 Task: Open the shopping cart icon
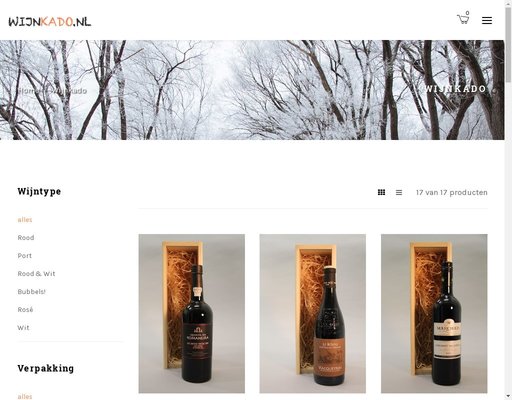click(463, 19)
